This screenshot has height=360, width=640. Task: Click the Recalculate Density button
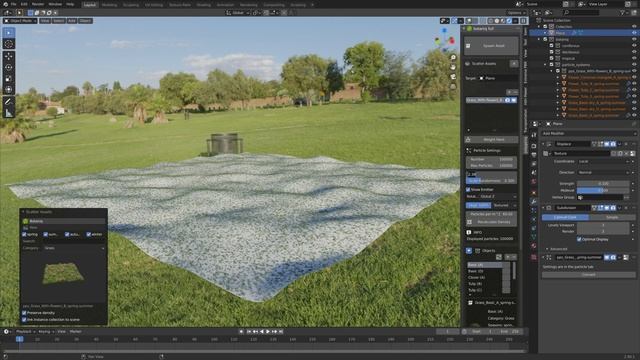coord(491,222)
